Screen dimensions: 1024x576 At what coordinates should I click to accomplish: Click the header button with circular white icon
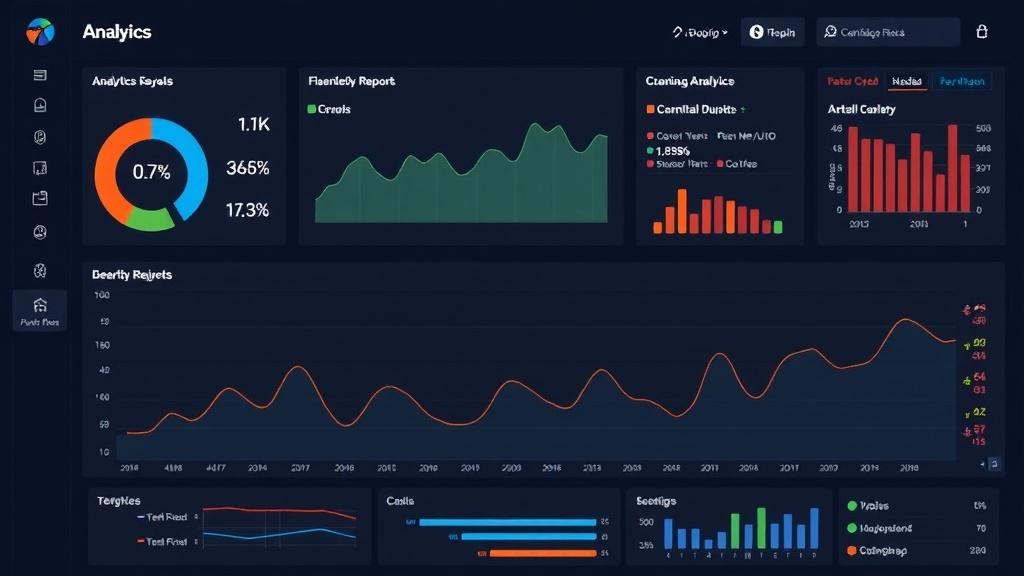773,32
